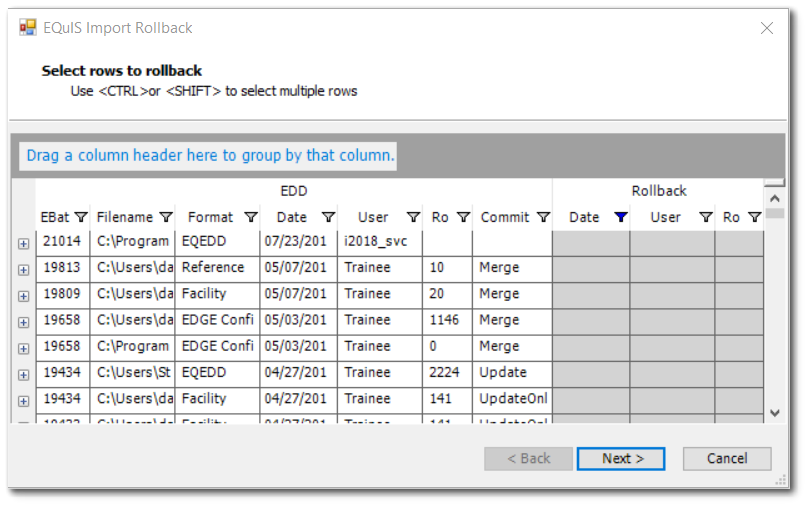Select the cell with row count 2224
806x505 pixels.
(x=446, y=372)
